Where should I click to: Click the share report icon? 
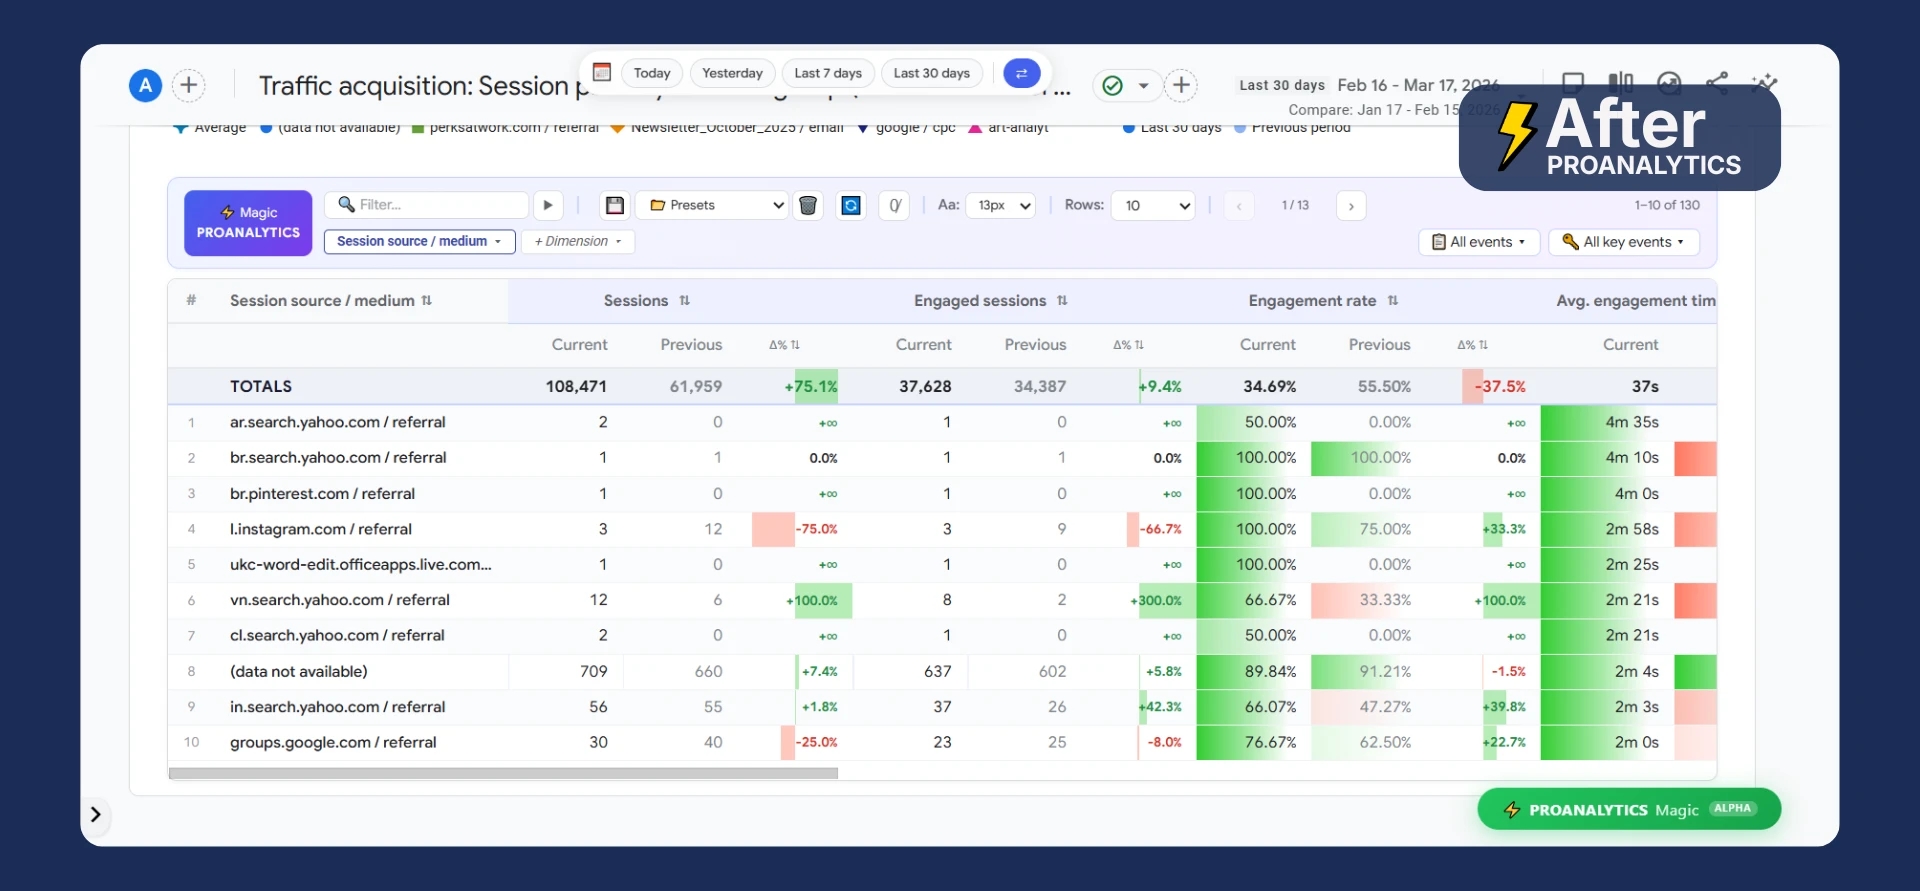click(x=1717, y=82)
